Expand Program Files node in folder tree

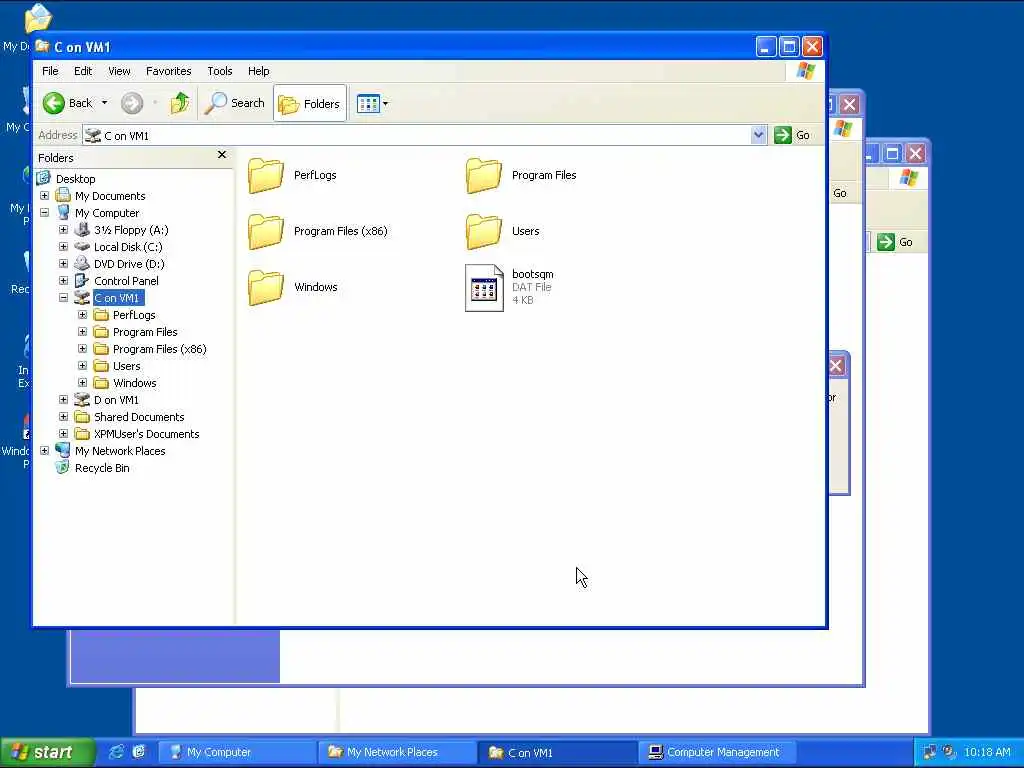[82, 332]
